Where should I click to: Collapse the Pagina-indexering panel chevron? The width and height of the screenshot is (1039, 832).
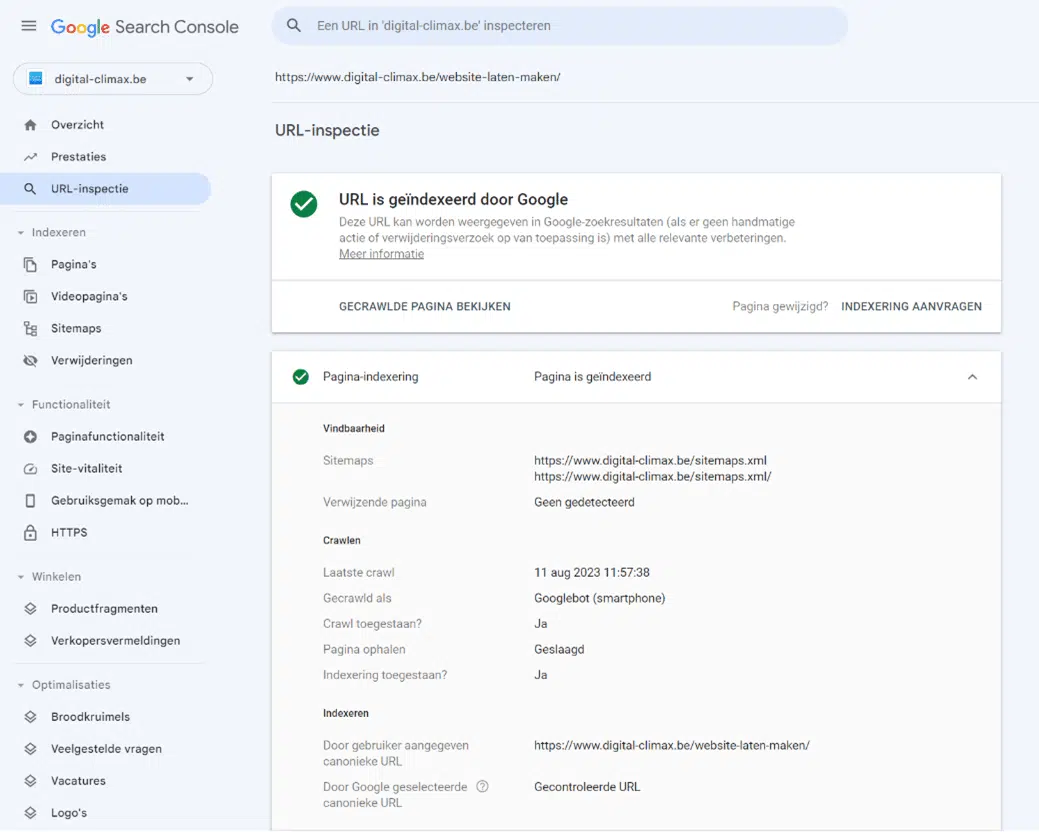[972, 377]
